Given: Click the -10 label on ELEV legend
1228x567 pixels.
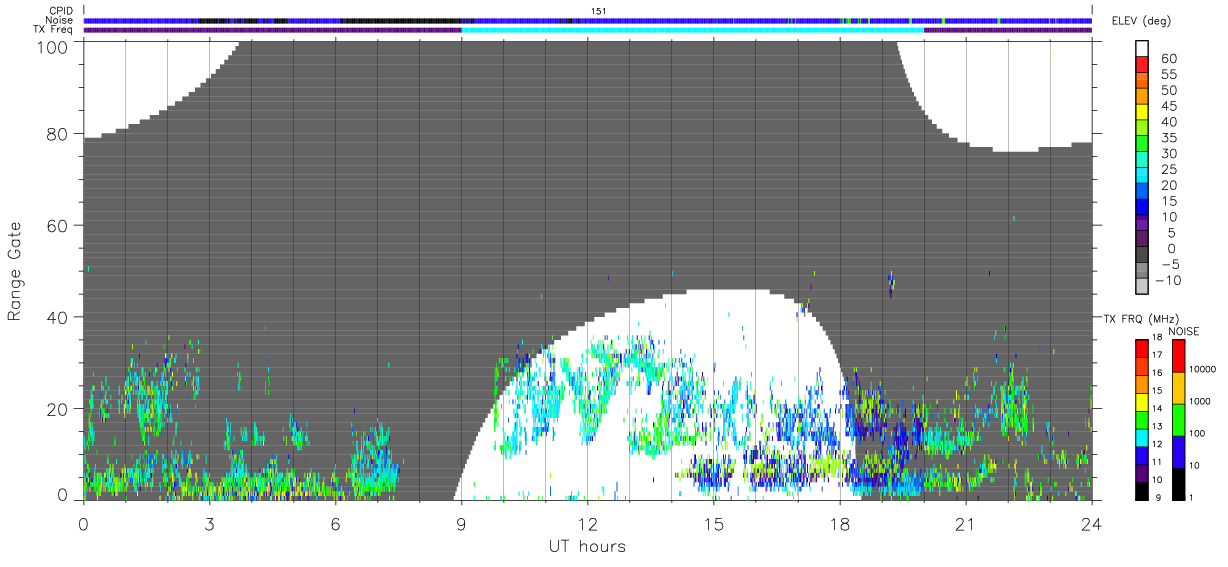Looking at the screenshot, I should [1168, 280].
